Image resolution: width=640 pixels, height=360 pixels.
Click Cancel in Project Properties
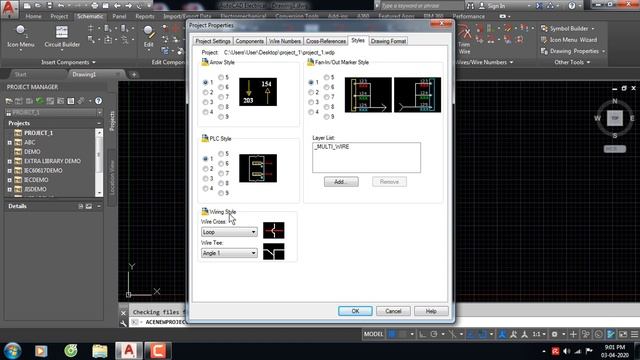pyautogui.click(x=393, y=311)
